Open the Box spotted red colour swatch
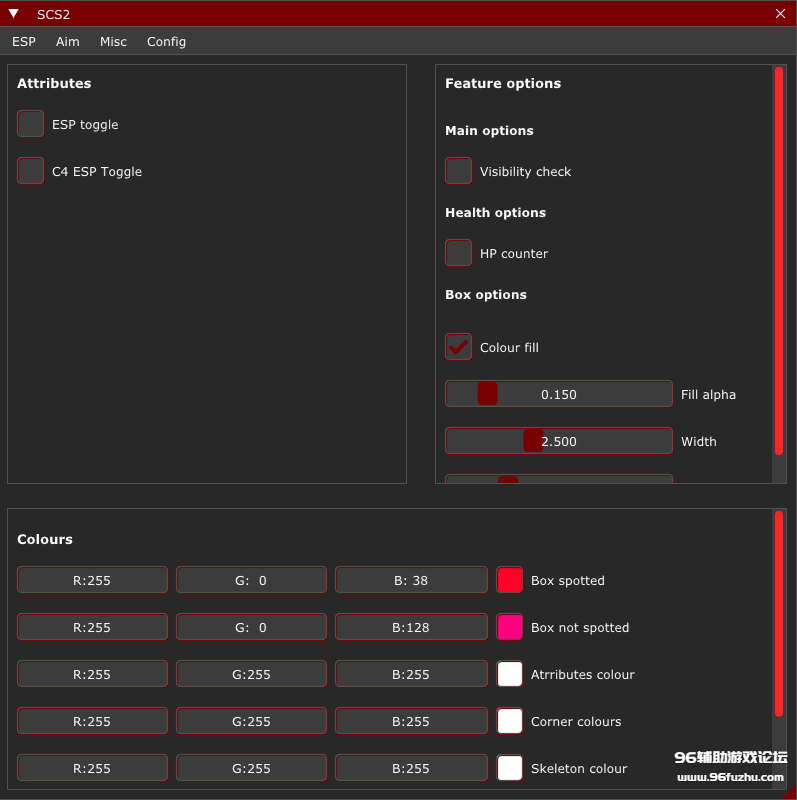The height and width of the screenshot is (800, 797). pos(510,580)
